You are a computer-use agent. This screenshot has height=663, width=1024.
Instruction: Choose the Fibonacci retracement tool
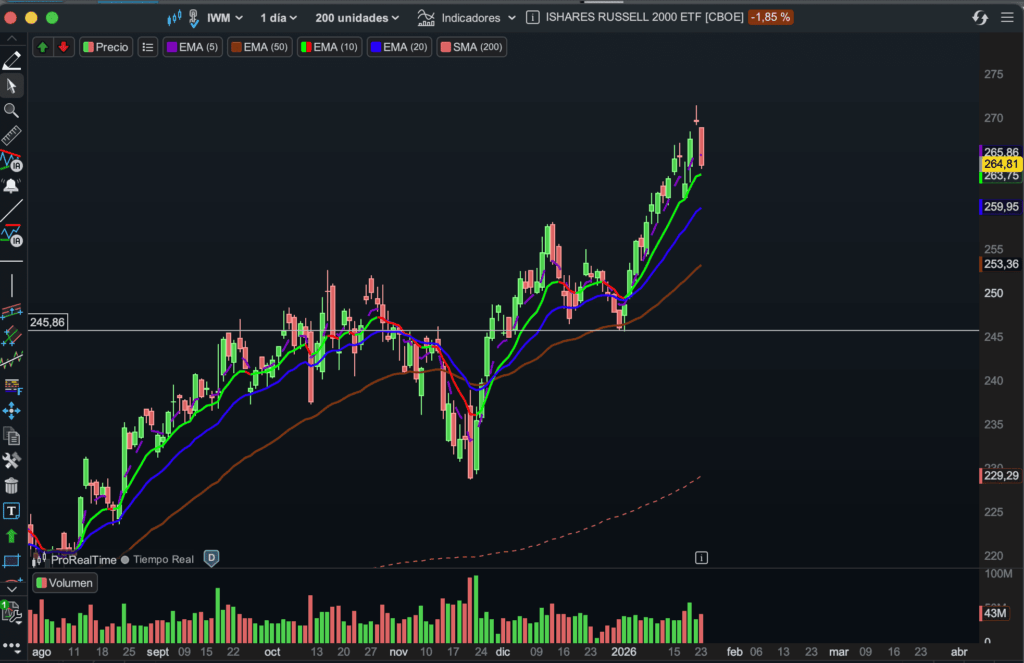[x=12, y=386]
